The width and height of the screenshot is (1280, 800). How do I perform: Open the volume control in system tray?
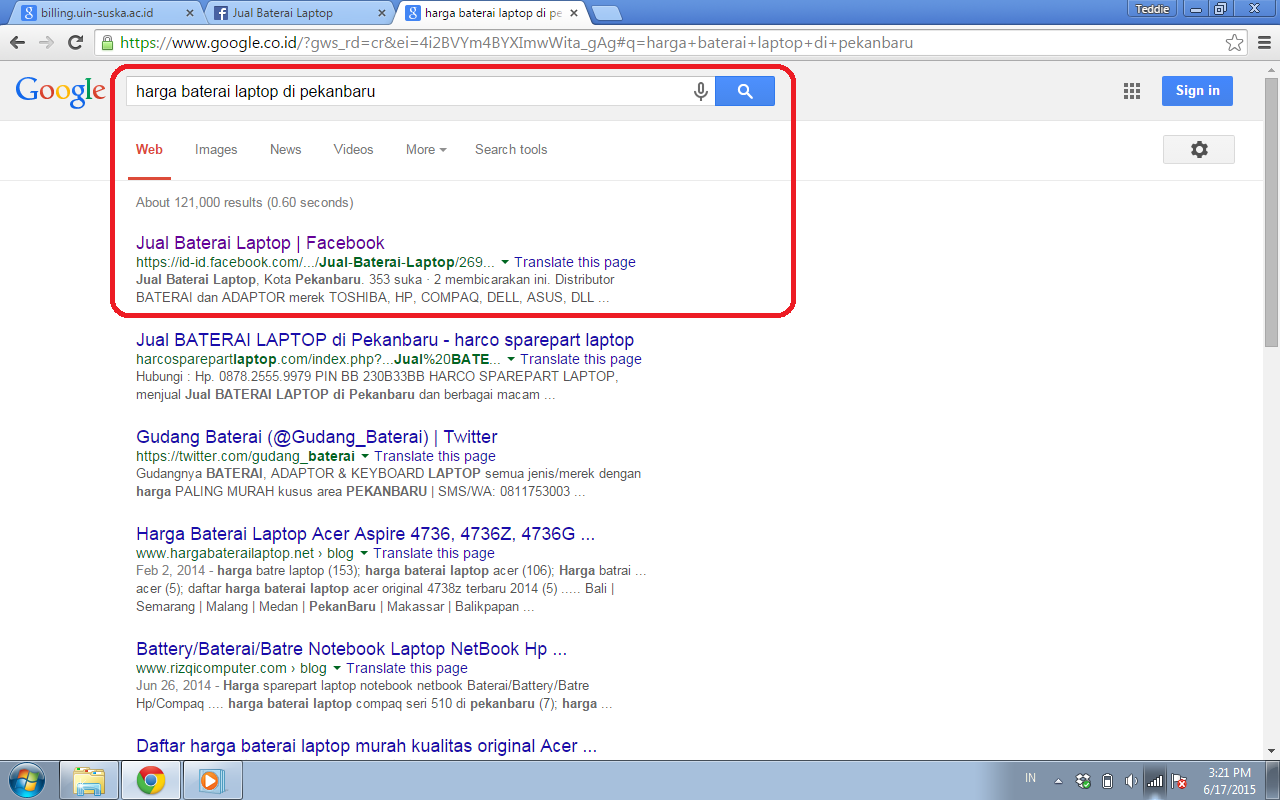tap(1131, 781)
